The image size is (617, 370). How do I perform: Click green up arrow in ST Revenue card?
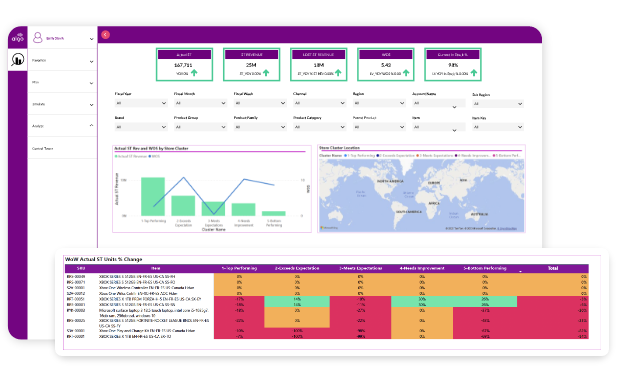pyautogui.click(x=266, y=73)
